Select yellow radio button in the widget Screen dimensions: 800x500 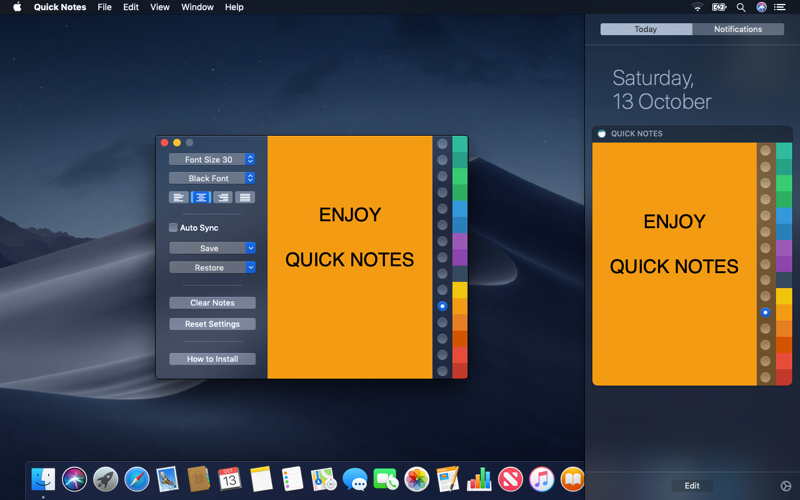(765, 296)
